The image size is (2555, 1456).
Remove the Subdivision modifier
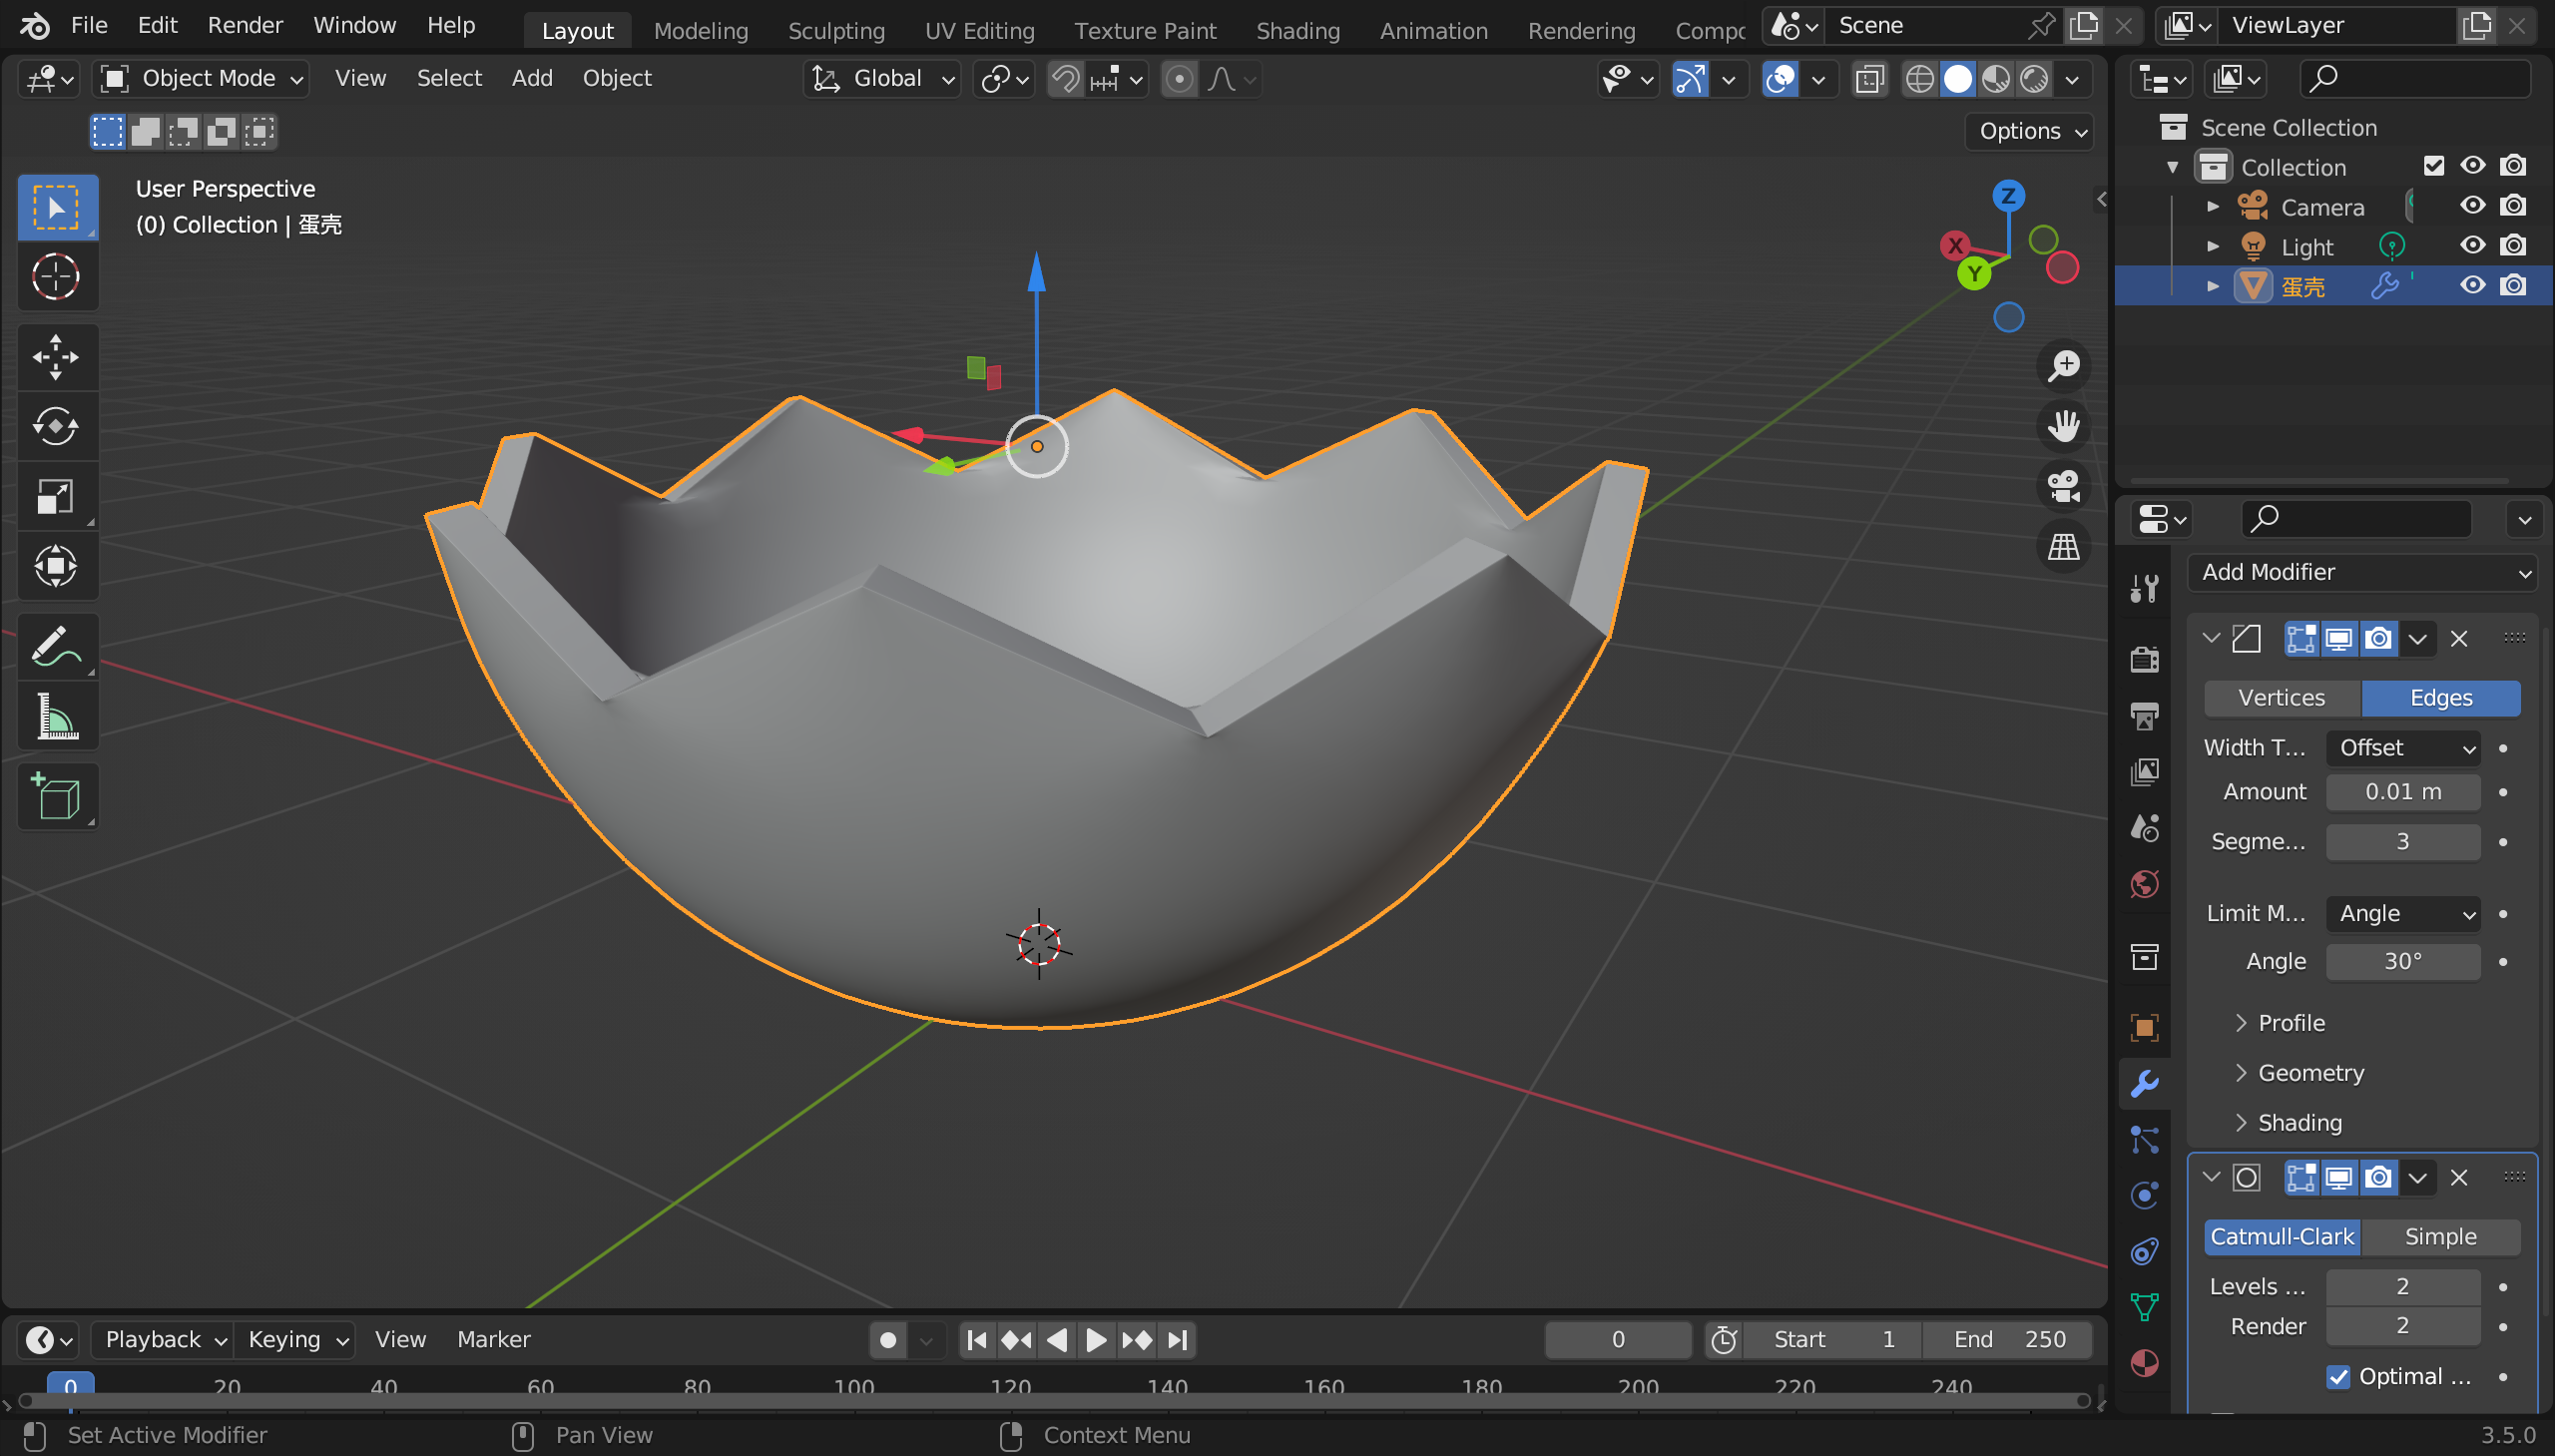pyautogui.click(x=2460, y=1178)
